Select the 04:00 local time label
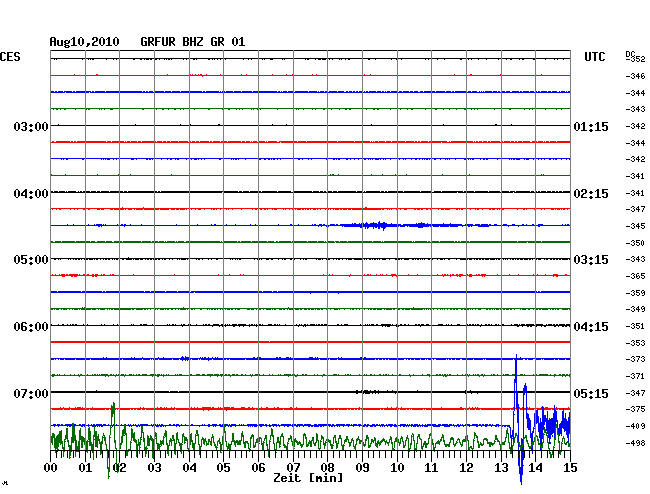650x494 pixels. point(31,194)
